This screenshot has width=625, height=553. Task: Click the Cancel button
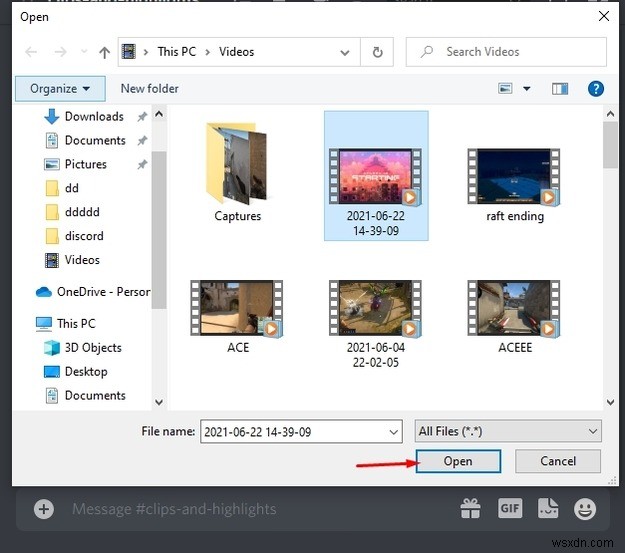pos(557,461)
